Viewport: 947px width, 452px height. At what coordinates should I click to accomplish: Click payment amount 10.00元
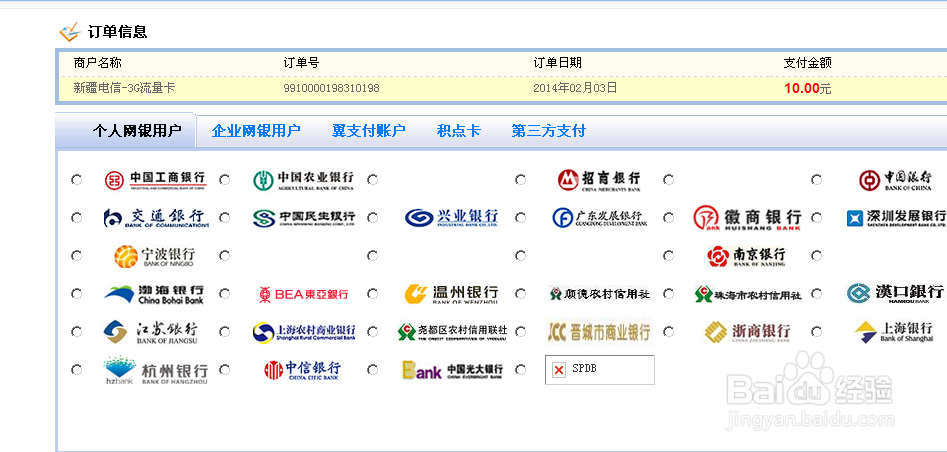tap(807, 89)
